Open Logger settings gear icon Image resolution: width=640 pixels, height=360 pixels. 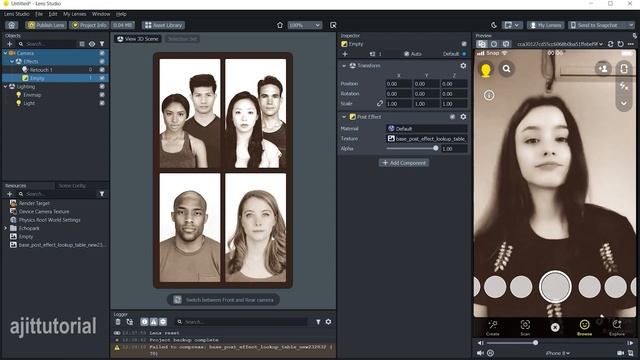pos(328,322)
